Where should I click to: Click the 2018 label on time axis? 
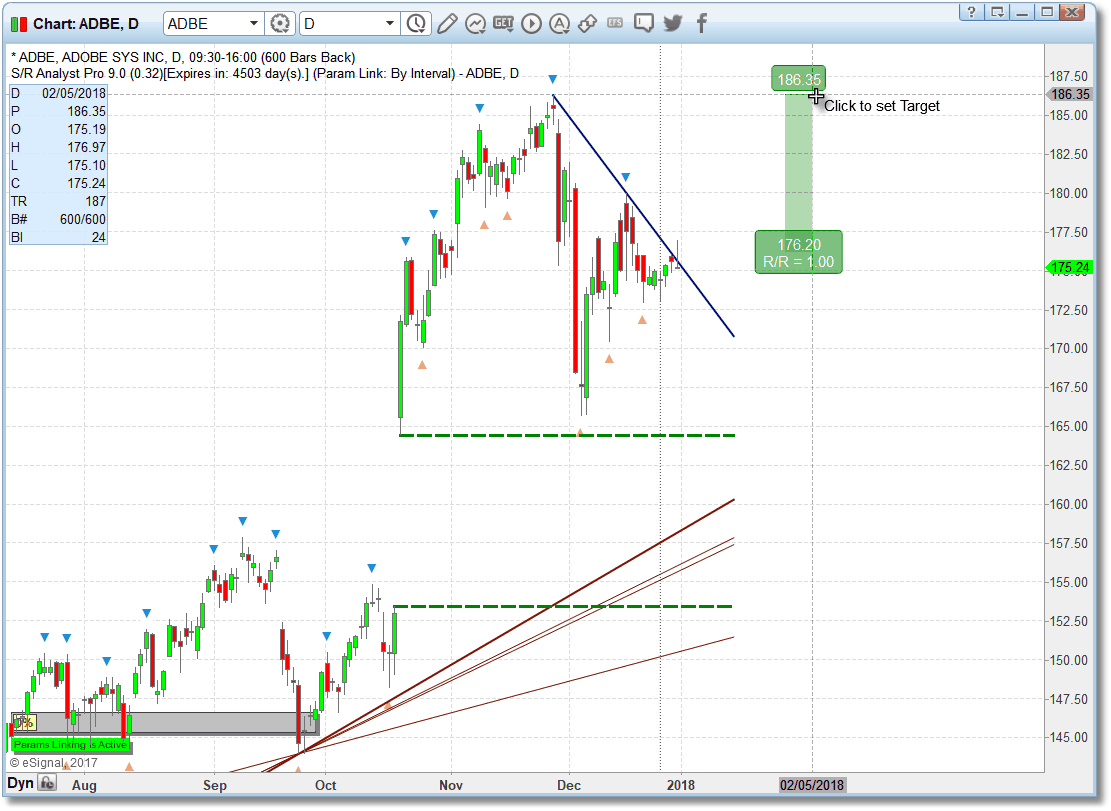681,785
